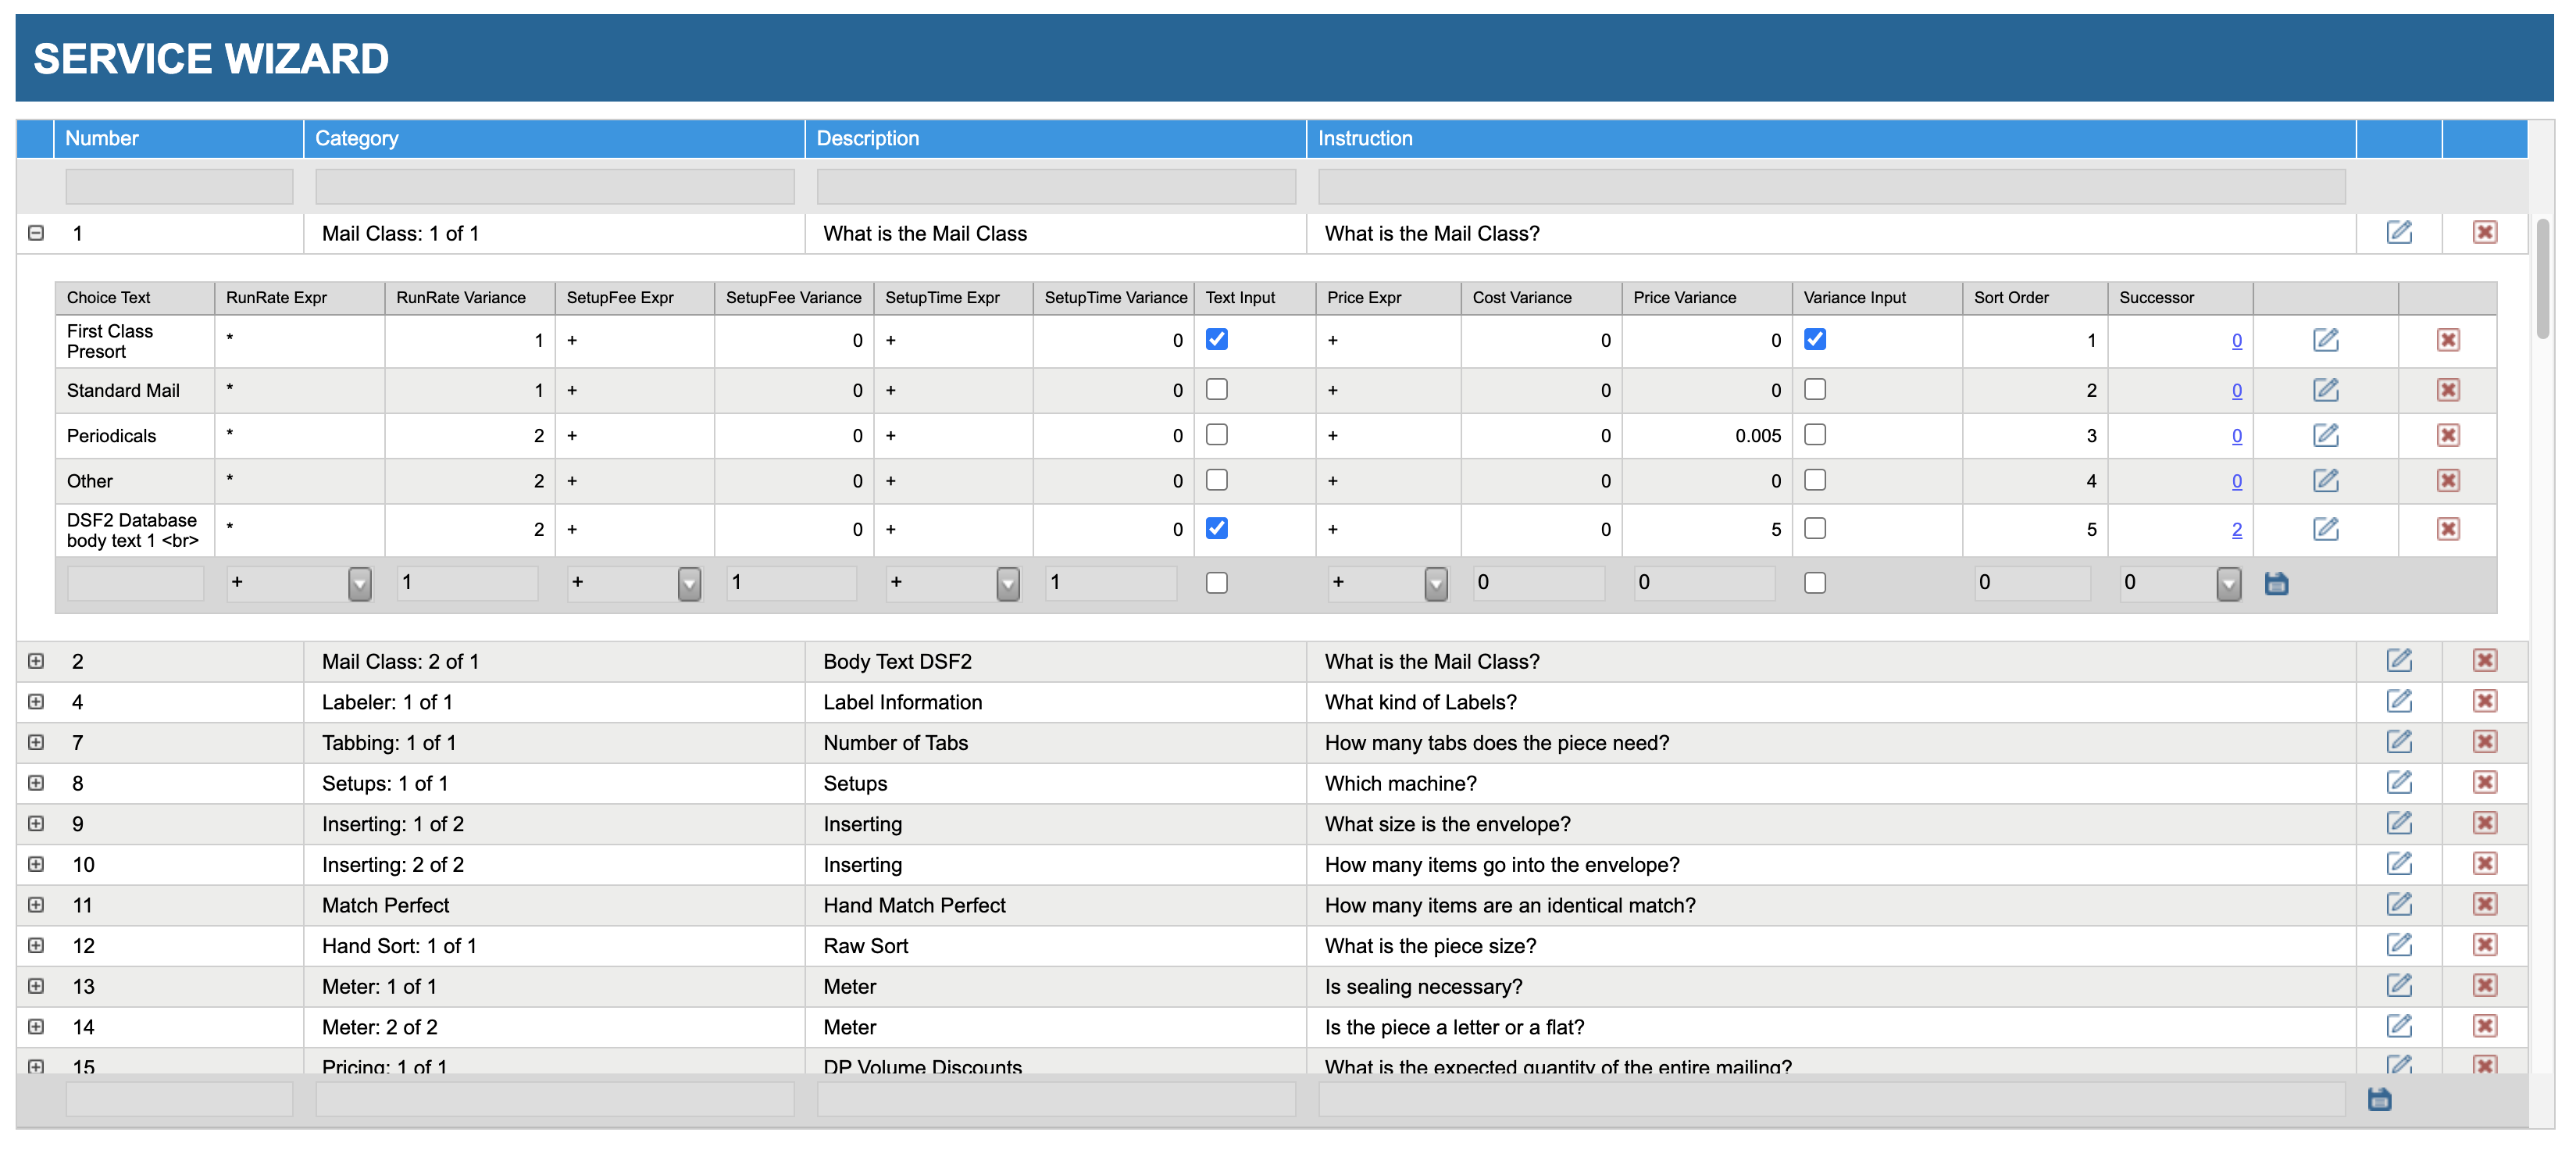This screenshot has width=2576, height=1150.
Task: Expand the Tabbing: 1 of 1 row
Action: coord(36,742)
